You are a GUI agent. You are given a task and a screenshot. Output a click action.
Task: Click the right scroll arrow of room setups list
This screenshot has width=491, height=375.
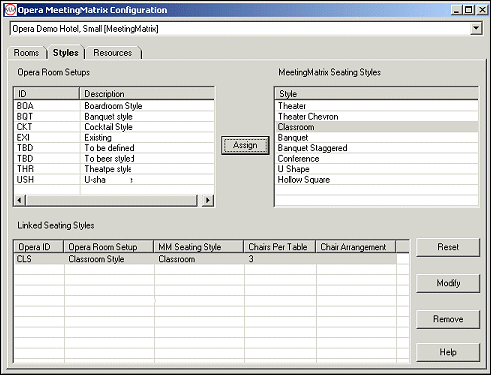point(208,200)
